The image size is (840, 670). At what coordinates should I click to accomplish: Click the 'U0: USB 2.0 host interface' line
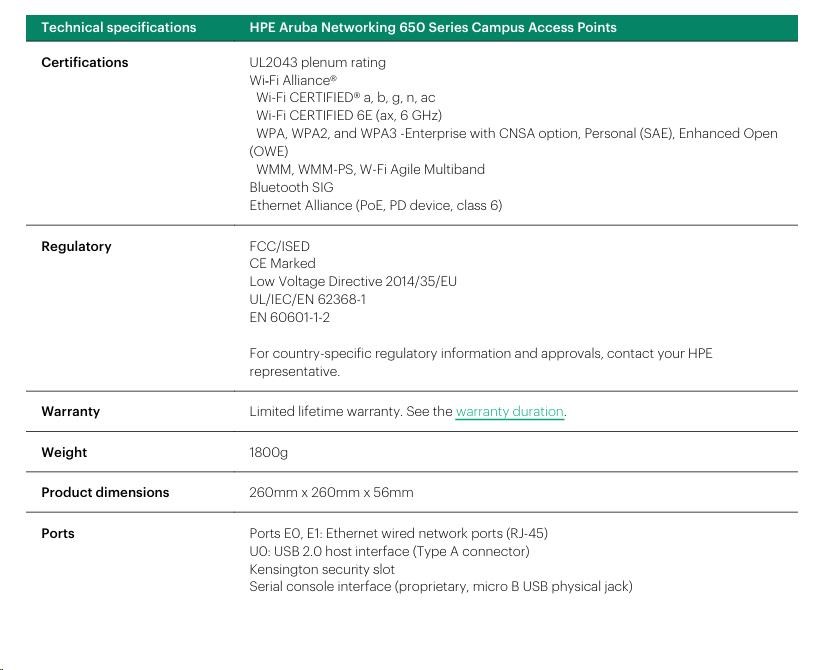(x=389, y=551)
